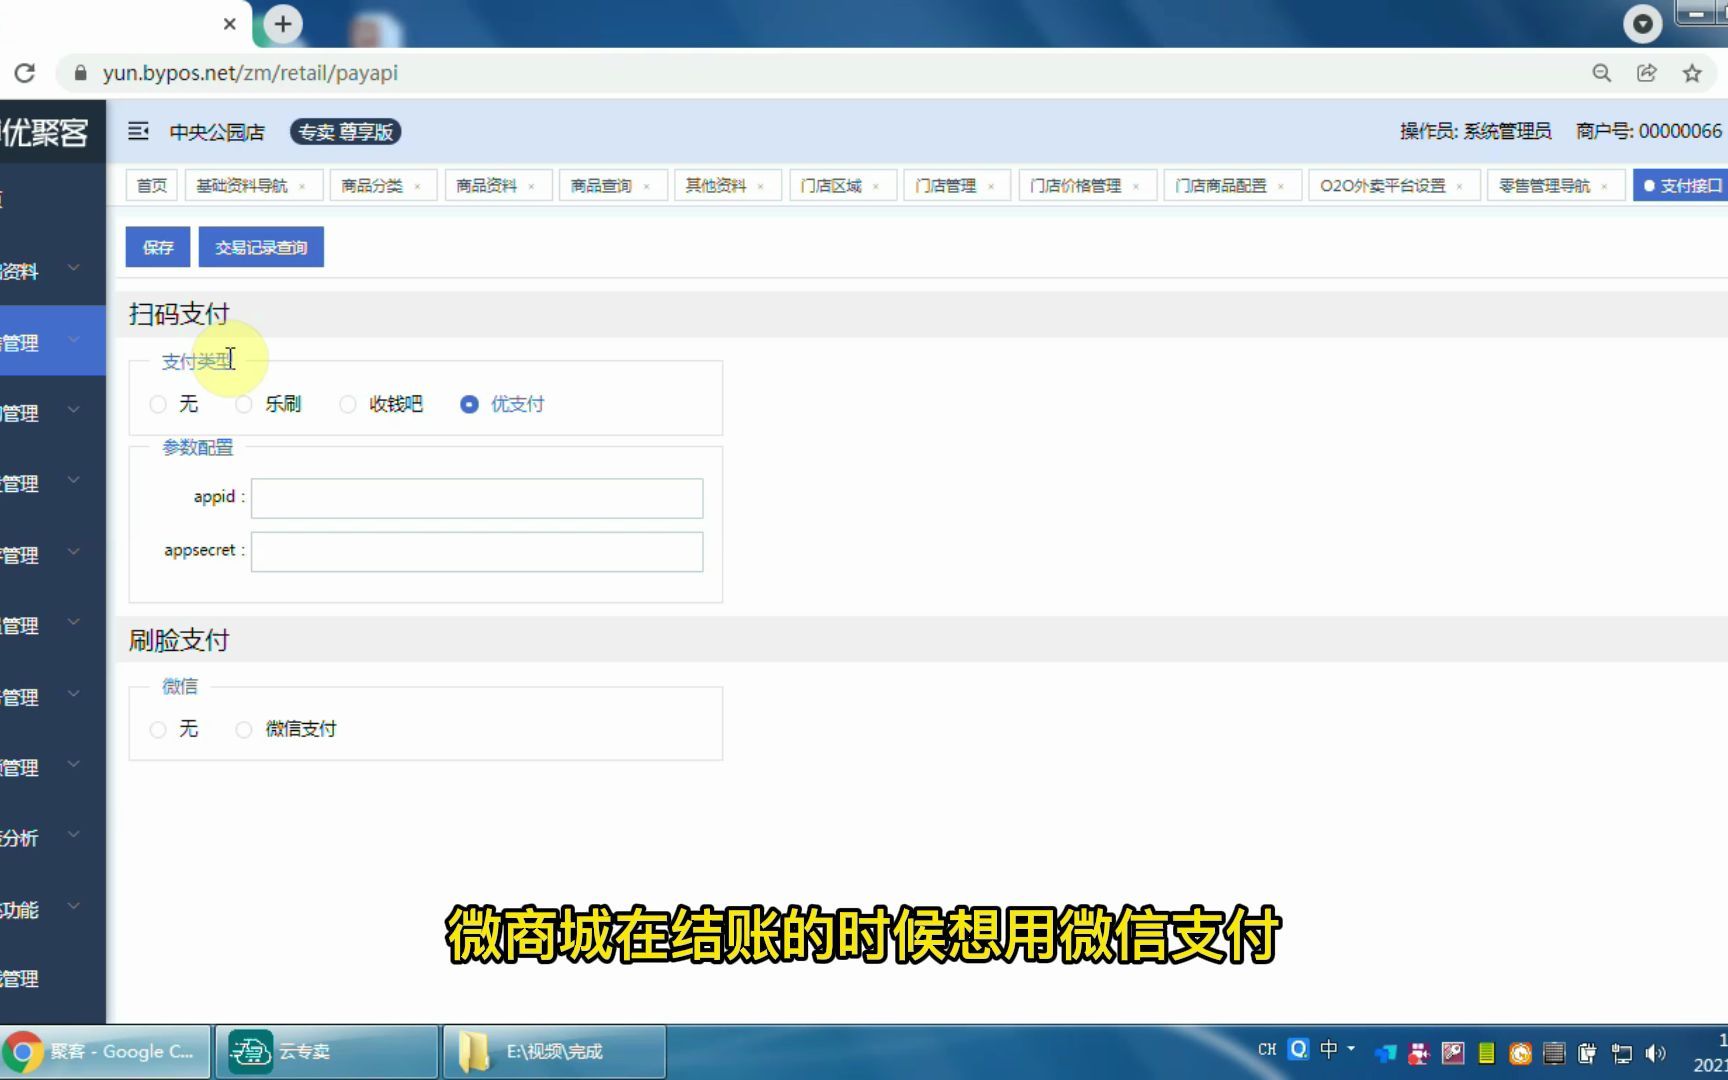Viewport: 1728px width, 1080px height.
Task: Expand the third sidebar menu chevron
Action: [73, 410]
